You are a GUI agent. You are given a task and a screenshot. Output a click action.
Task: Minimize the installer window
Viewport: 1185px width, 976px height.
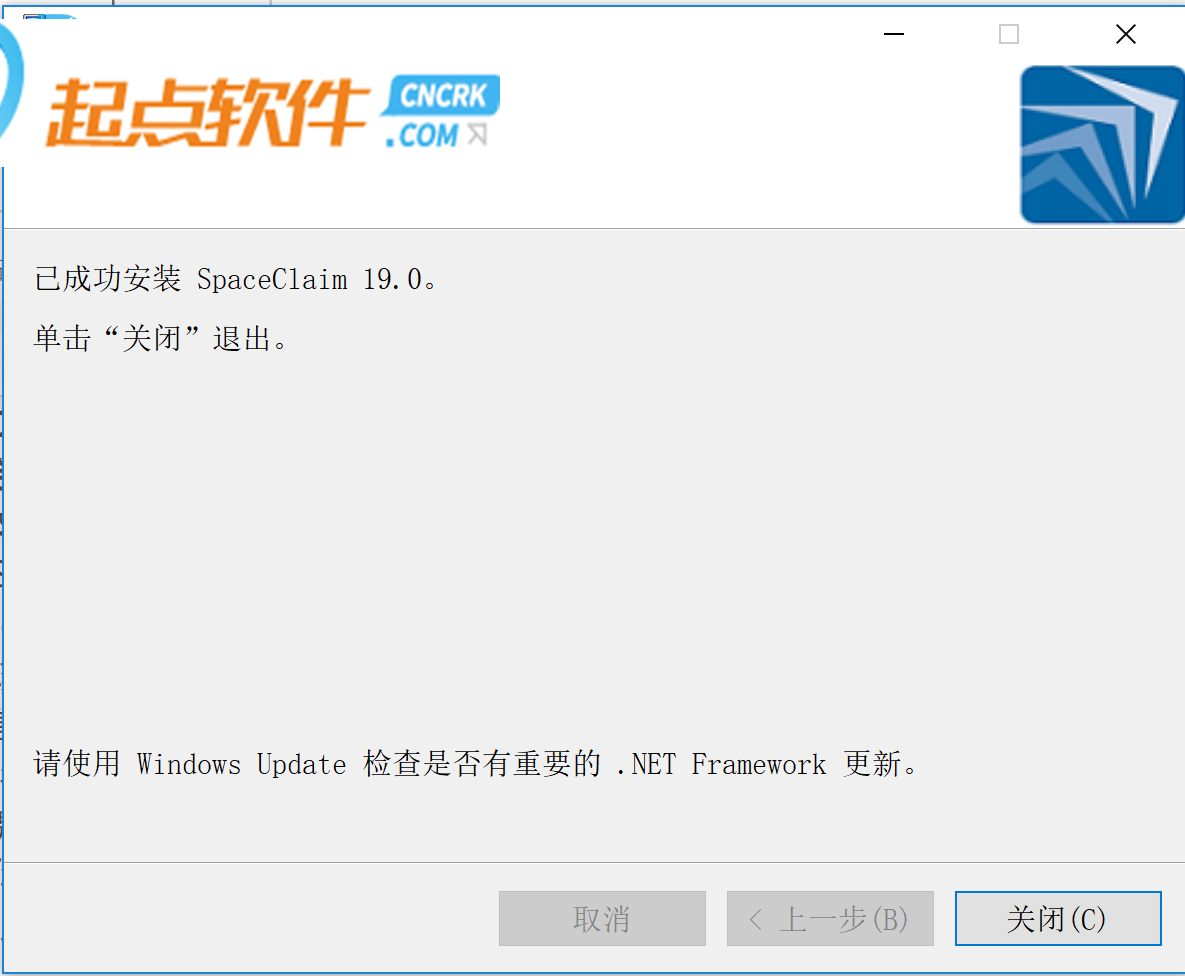click(x=894, y=34)
